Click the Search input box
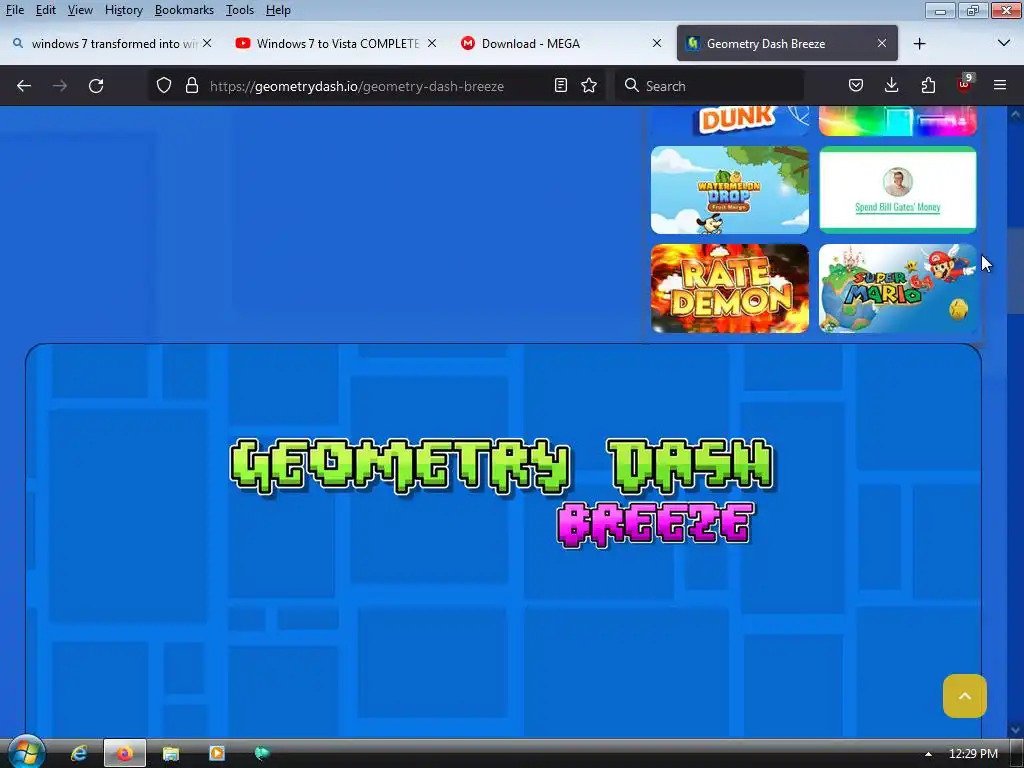 click(709, 86)
